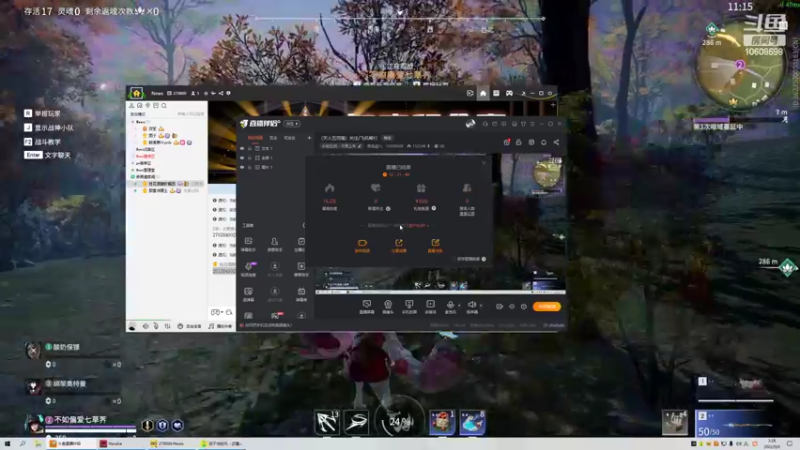The image size is (800, 450).
Task: Click bell notification icon in companion
Action: tap(543, 142)
